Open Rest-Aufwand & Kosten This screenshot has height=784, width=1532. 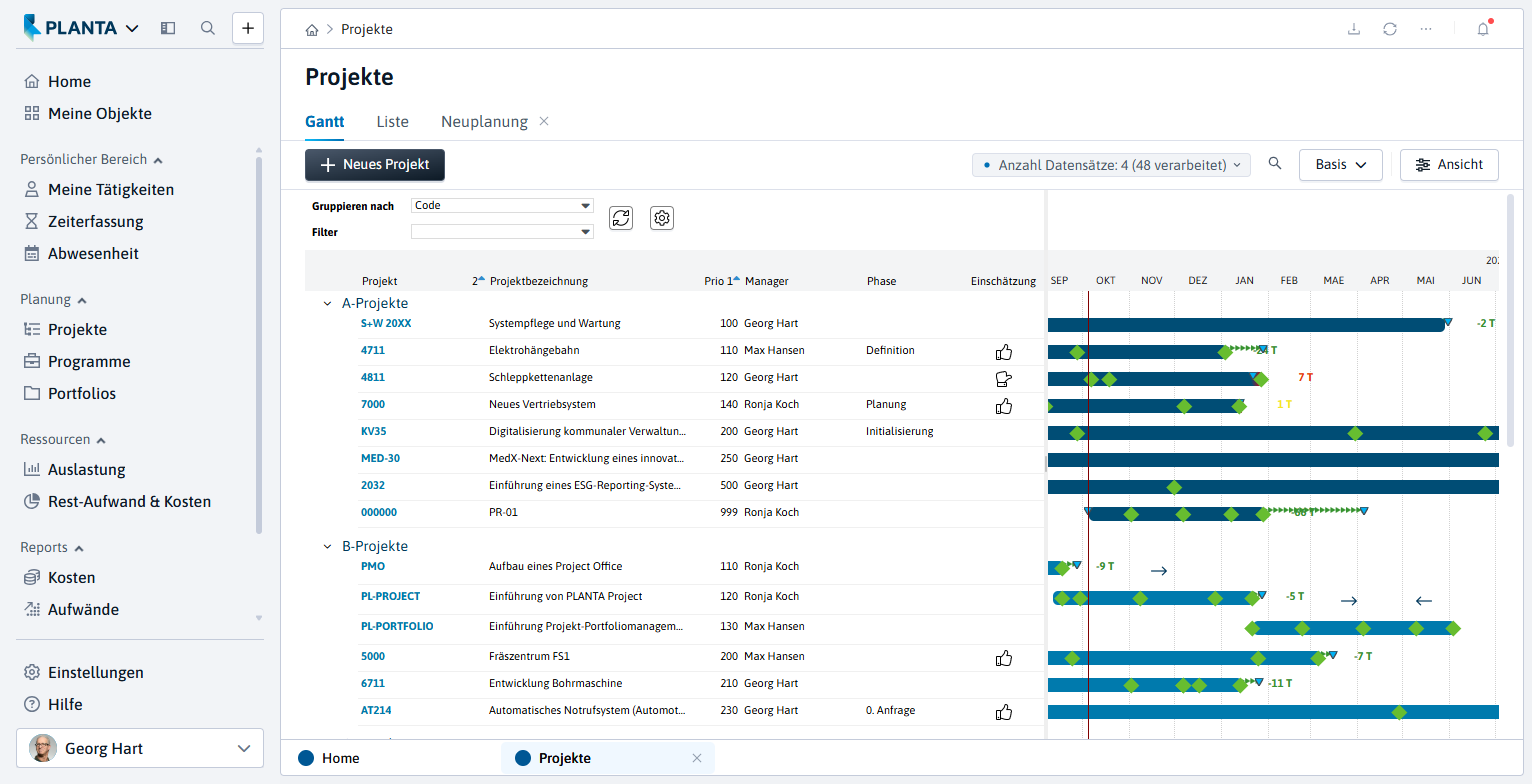(x=117, y=501)
